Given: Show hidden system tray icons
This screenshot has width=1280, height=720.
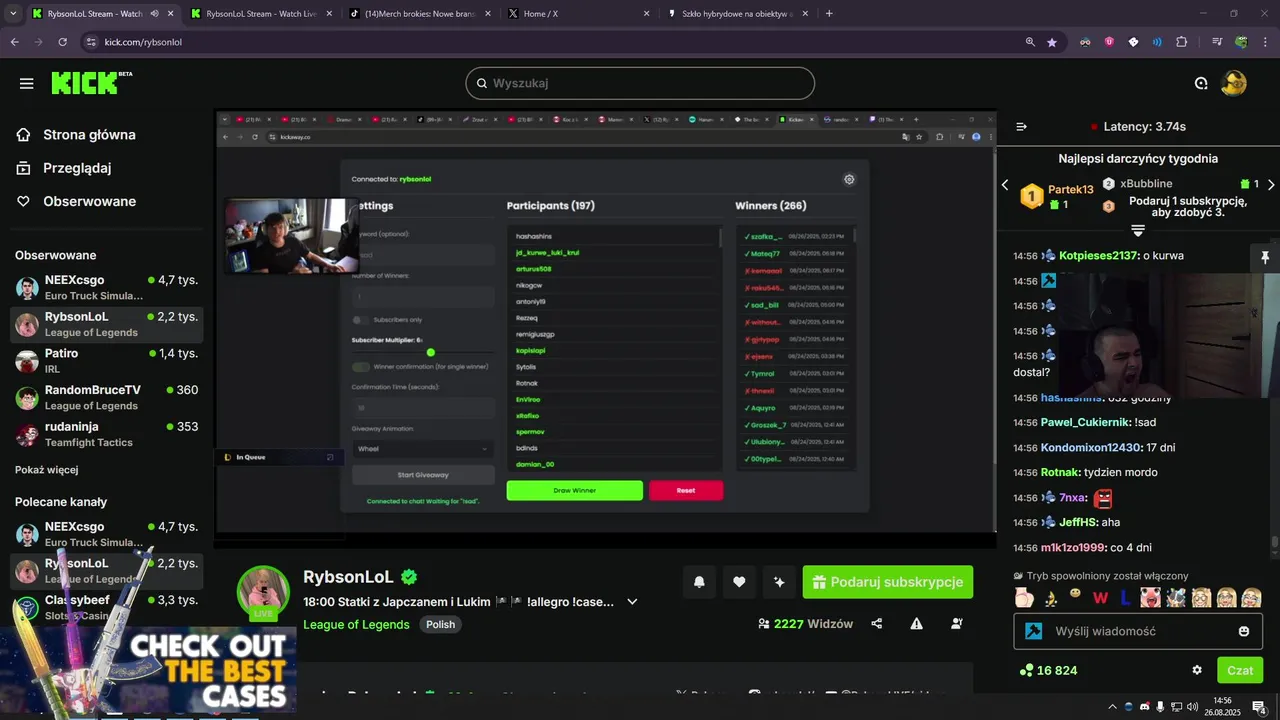Looking at the screenshot, I should (x=1112, y=707).
